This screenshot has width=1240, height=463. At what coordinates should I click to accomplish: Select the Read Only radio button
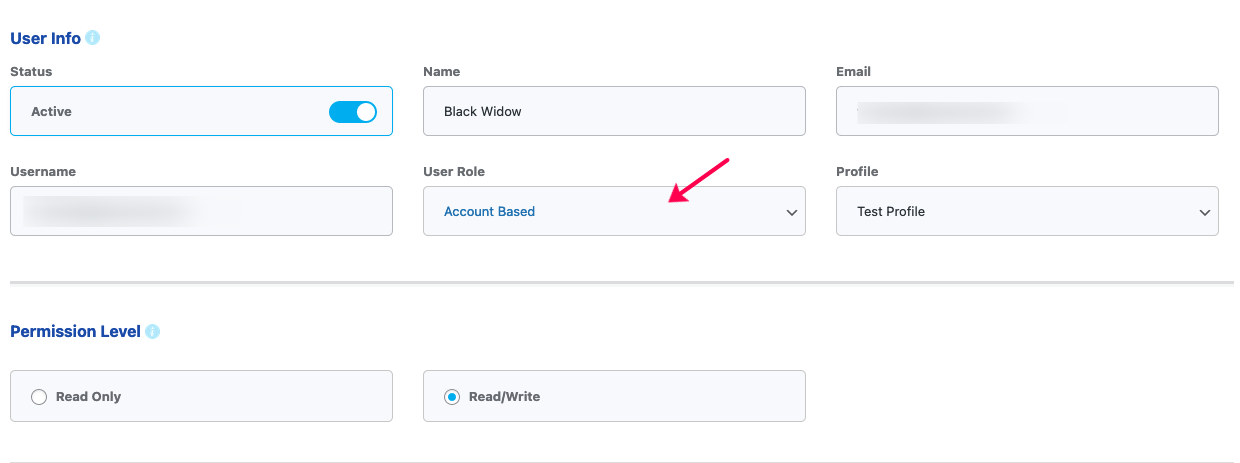pyautogui.click(x=39, y=397)
